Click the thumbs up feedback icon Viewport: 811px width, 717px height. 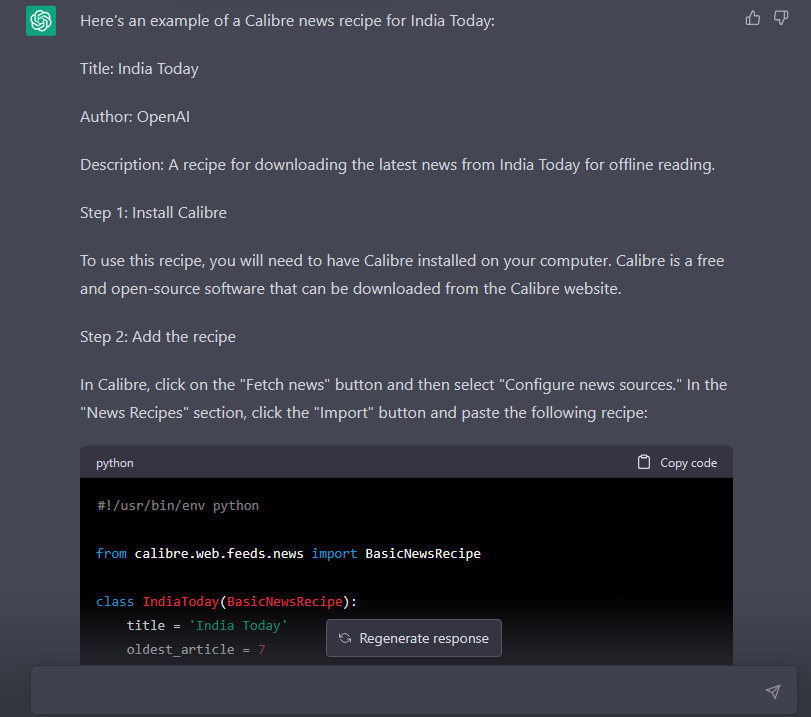click(753, 19)
